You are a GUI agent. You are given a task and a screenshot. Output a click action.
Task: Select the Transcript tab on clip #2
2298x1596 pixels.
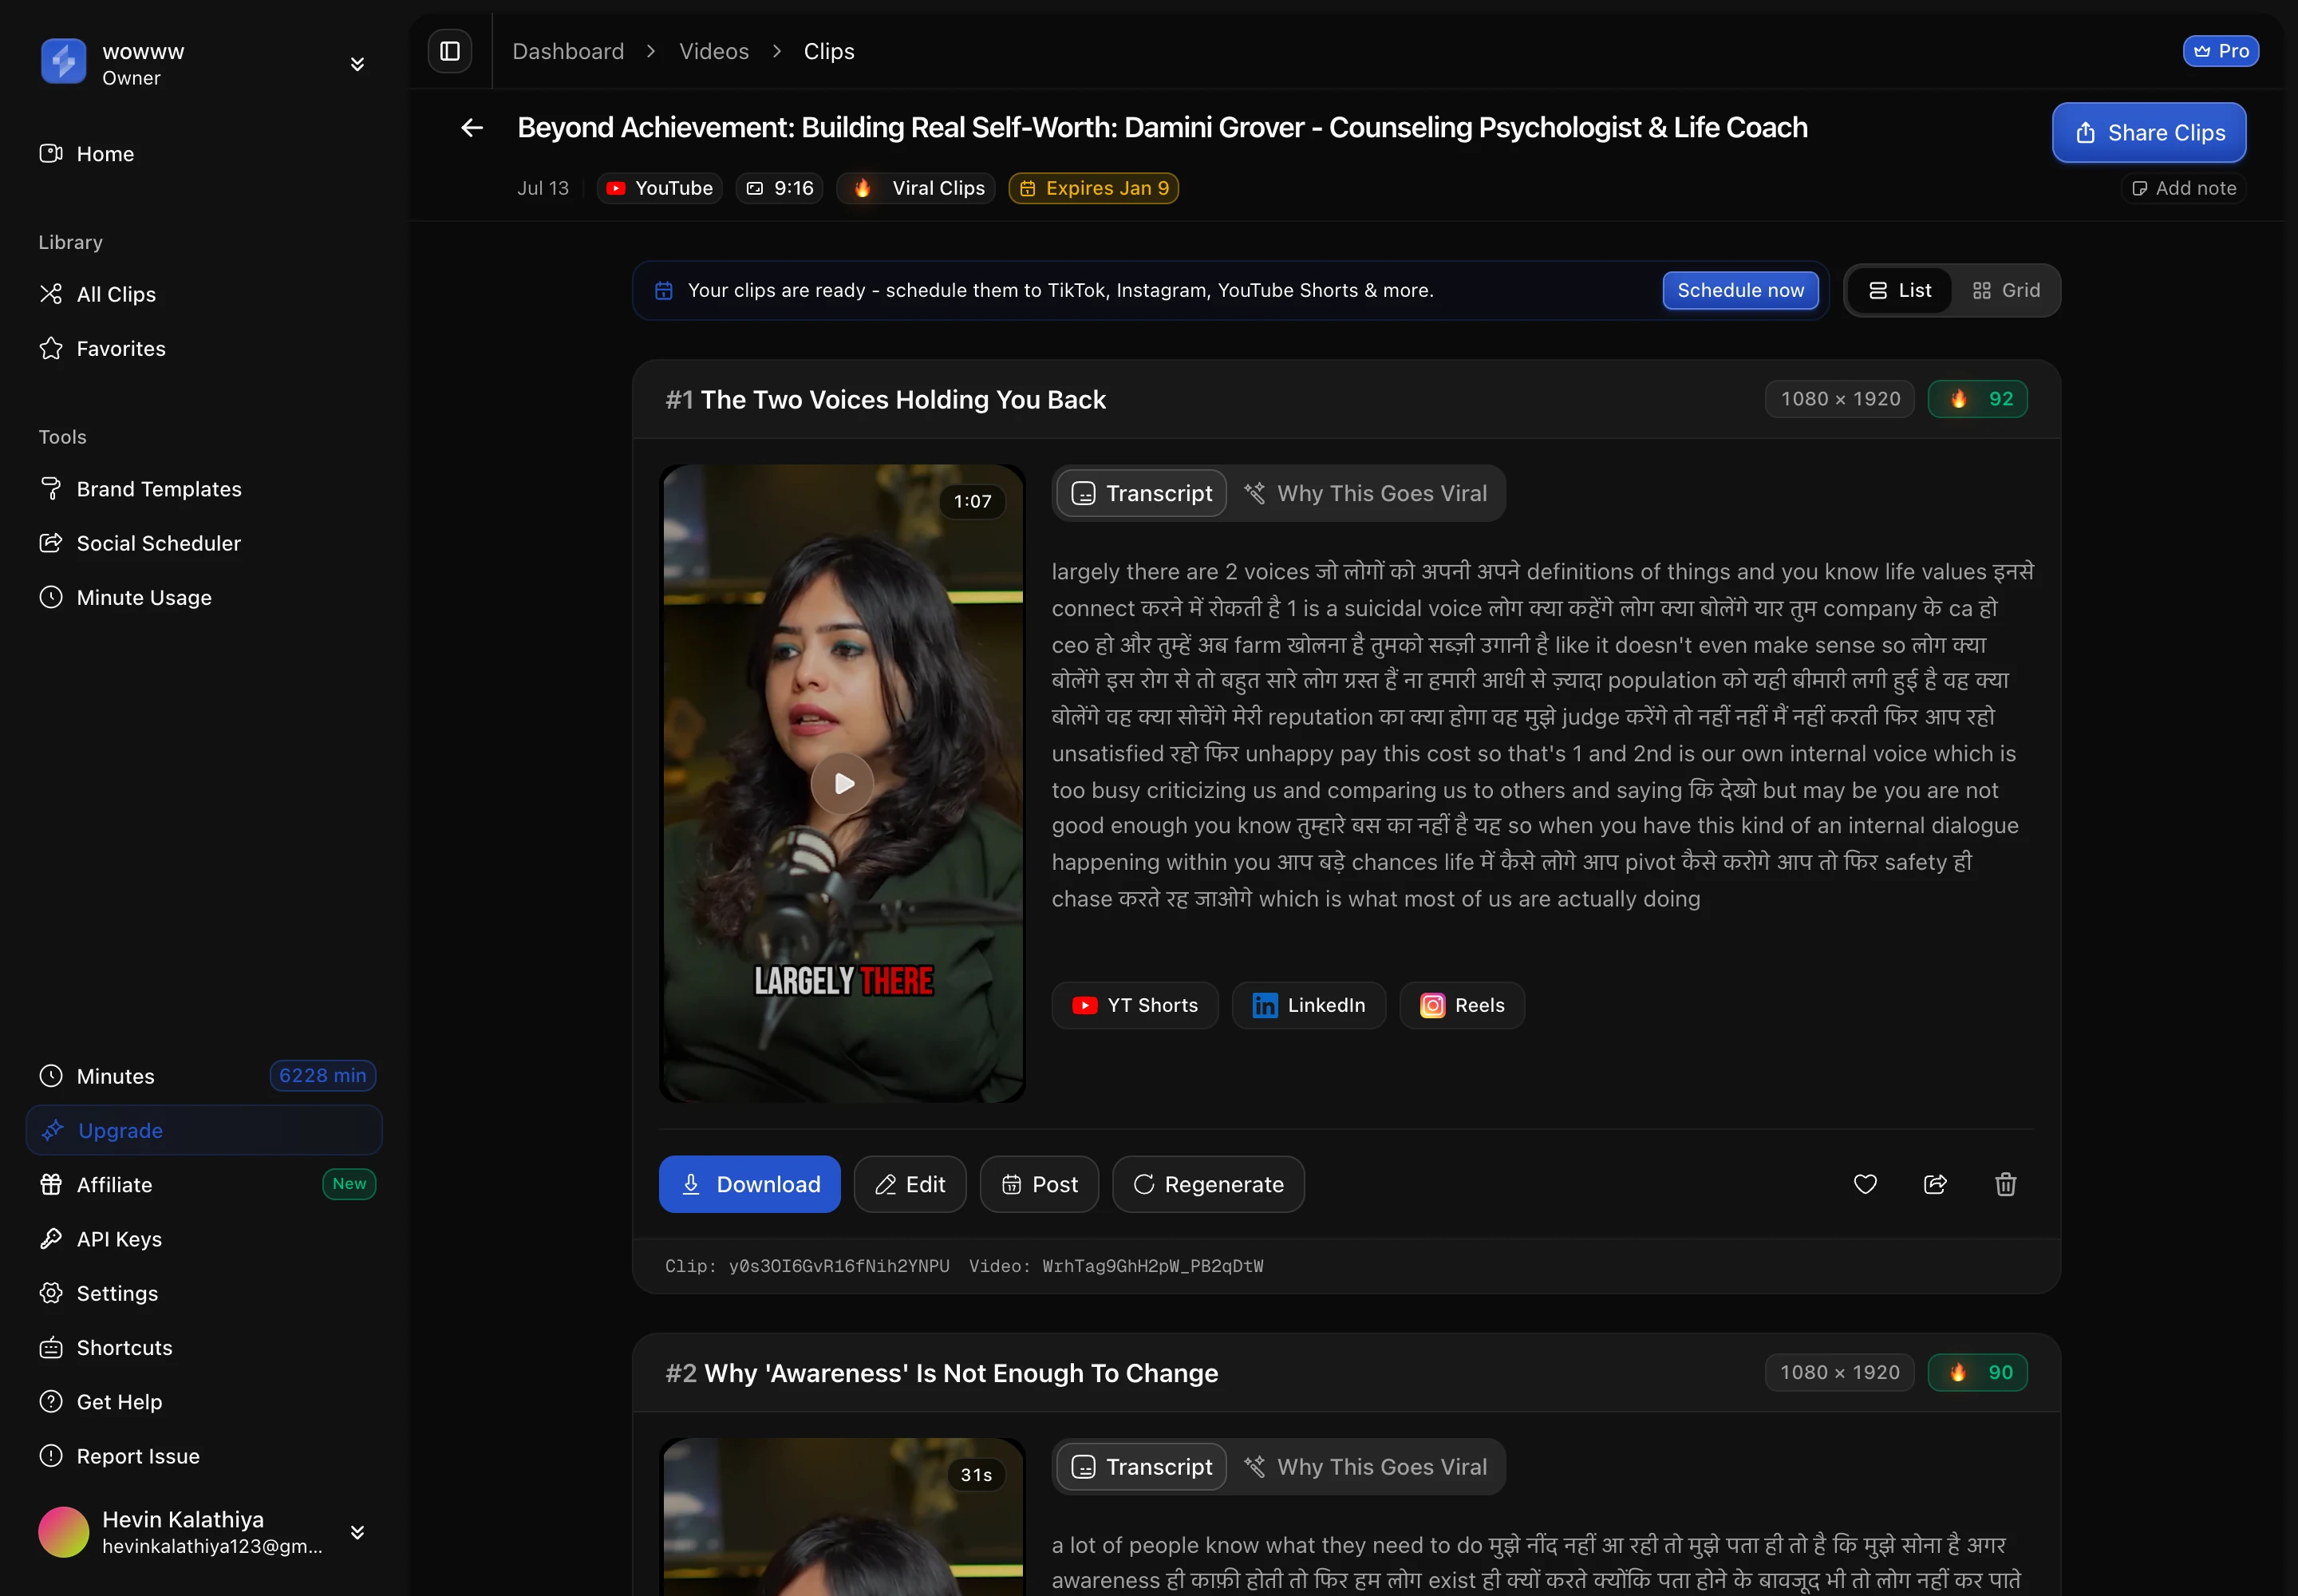[1142, 1467]
